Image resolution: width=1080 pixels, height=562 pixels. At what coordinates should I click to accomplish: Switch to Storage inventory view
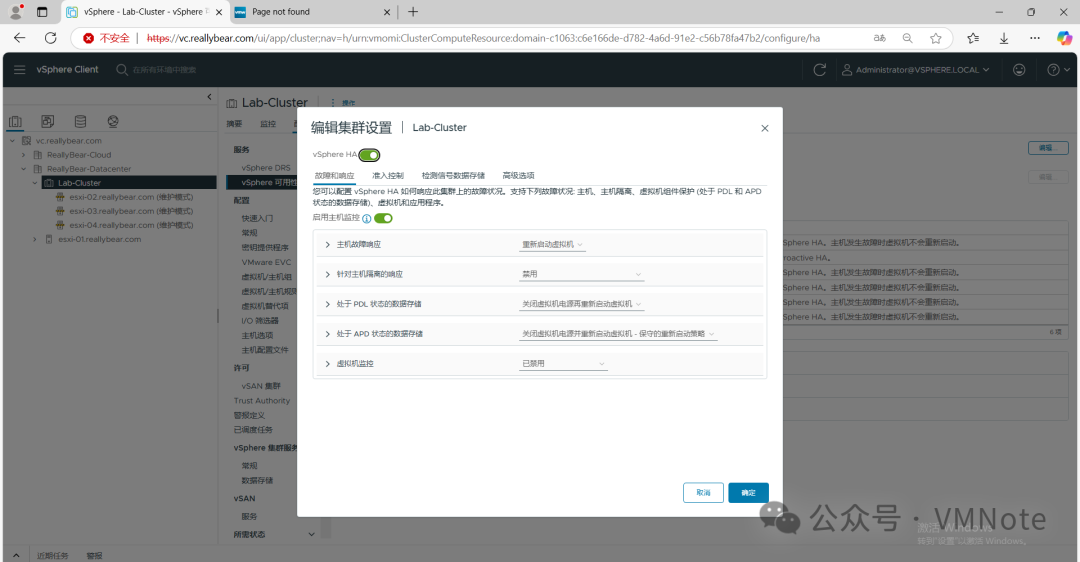click(81, 121)
